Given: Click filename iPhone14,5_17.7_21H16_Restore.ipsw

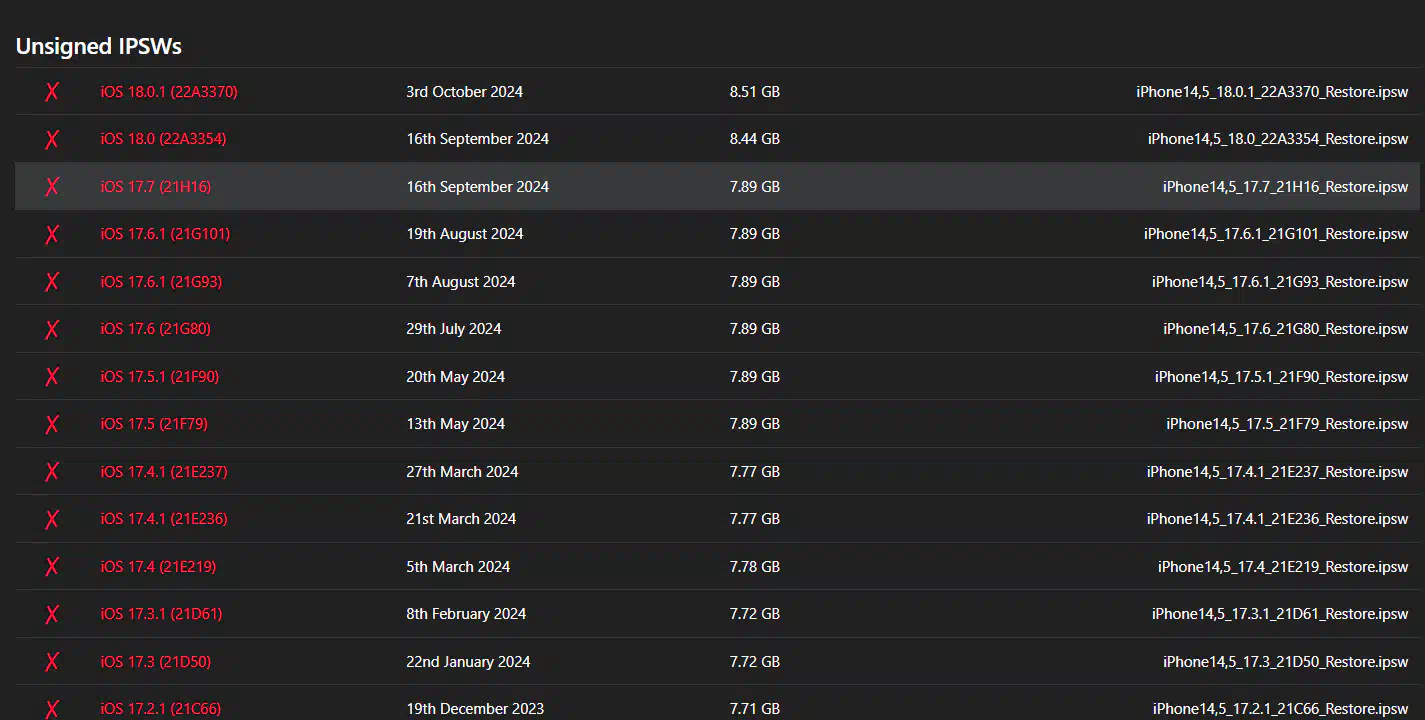Looking at the screenshot, I should [1285, 187].
